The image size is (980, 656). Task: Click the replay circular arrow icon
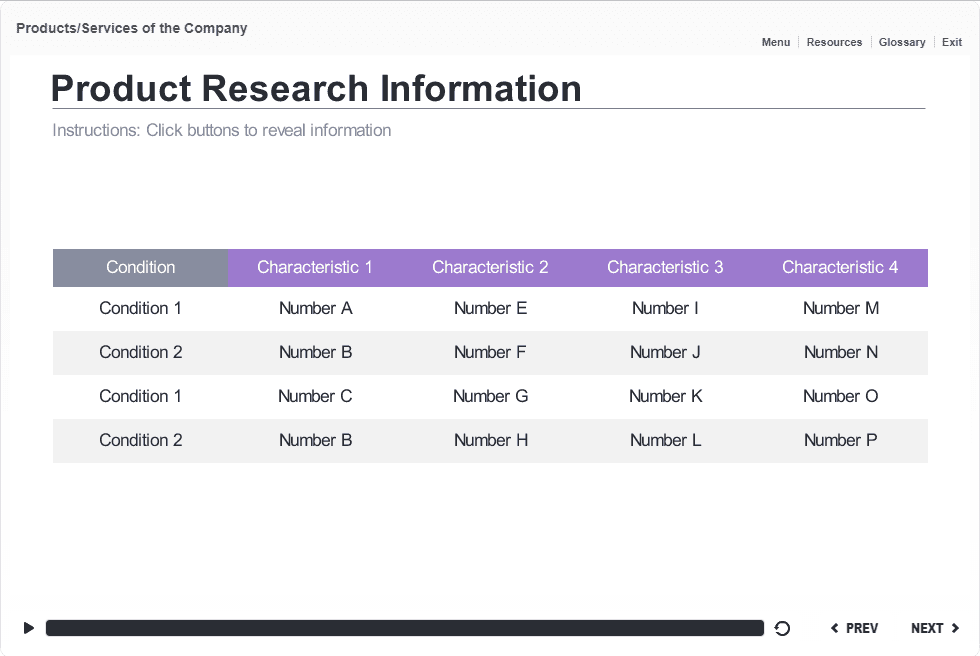click(x=783, y=628)
